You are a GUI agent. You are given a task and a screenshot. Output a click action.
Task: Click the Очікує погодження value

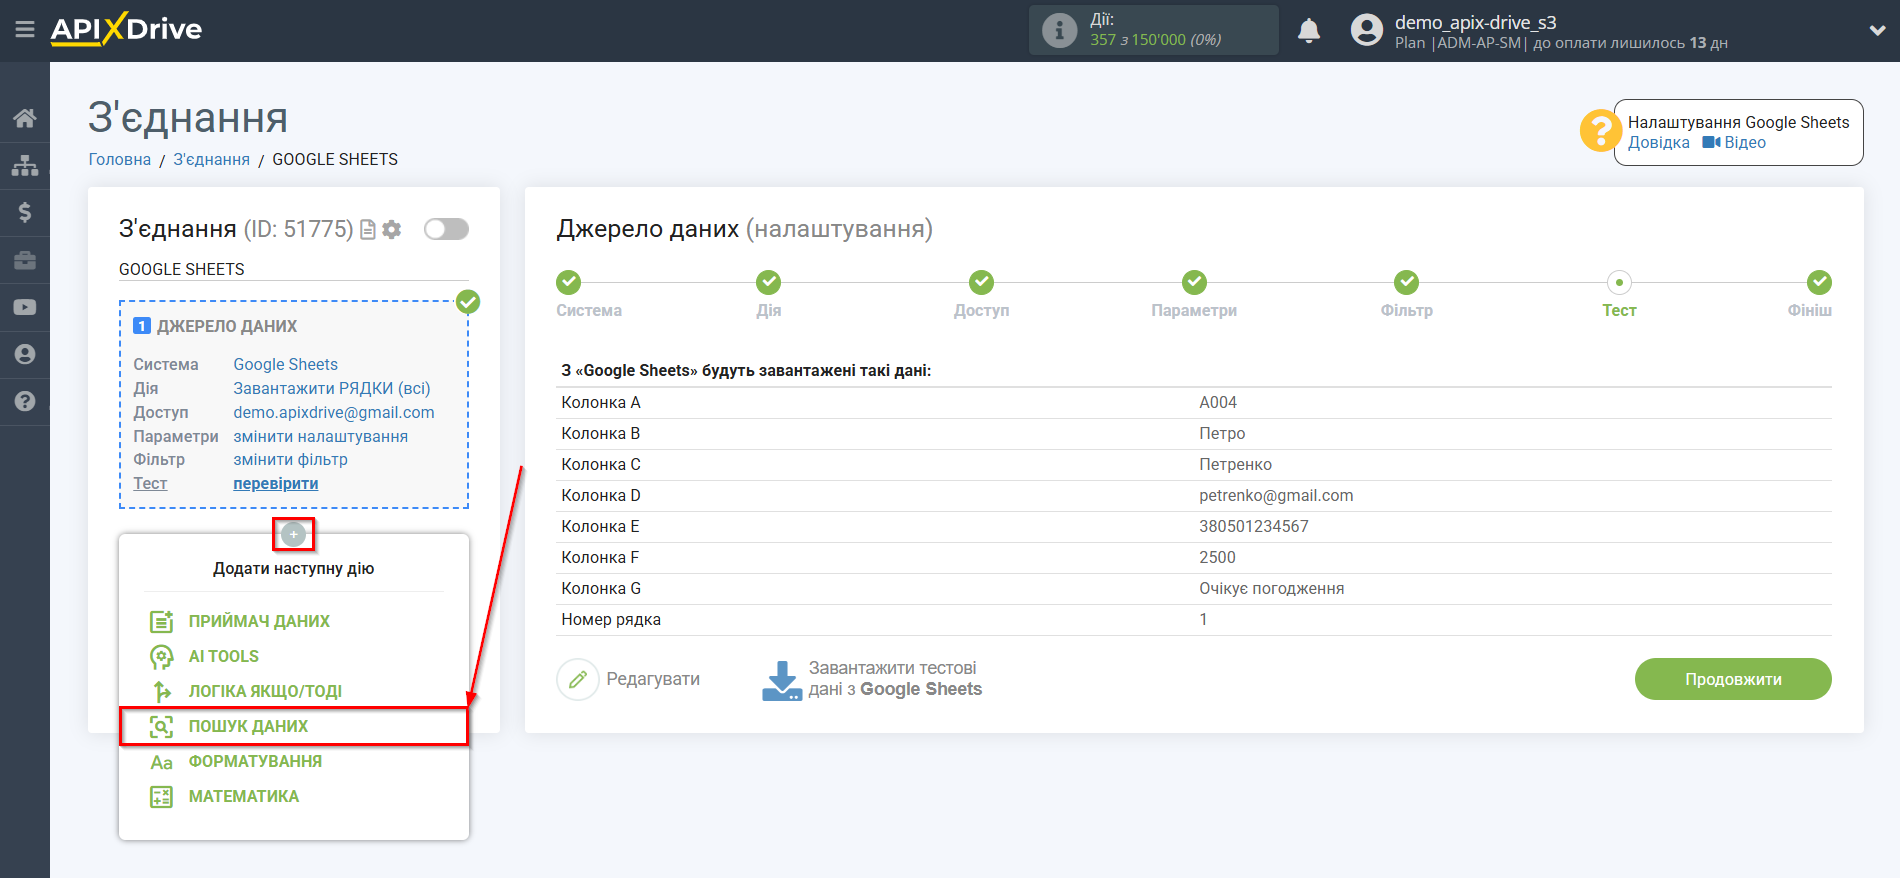1272,588
